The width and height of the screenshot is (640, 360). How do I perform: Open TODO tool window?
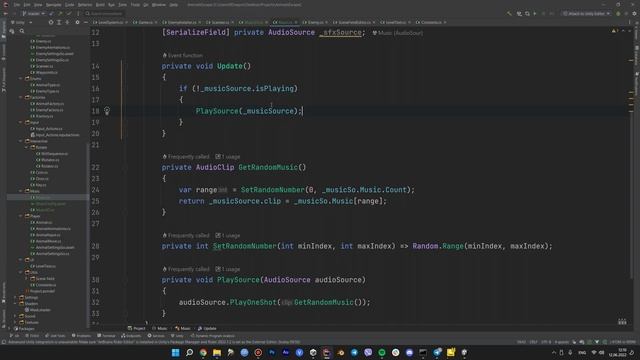(x=32, y=336)
